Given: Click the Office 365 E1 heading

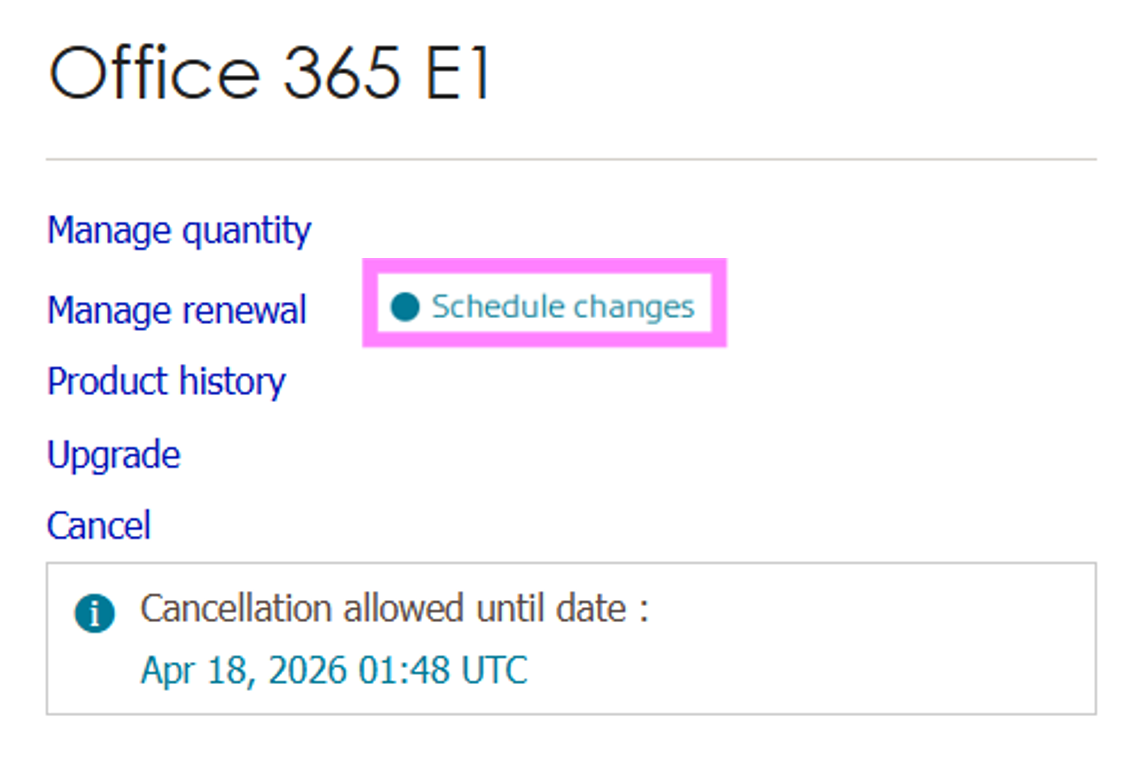Looking at the screenshot, I should [x=270, y=73].
